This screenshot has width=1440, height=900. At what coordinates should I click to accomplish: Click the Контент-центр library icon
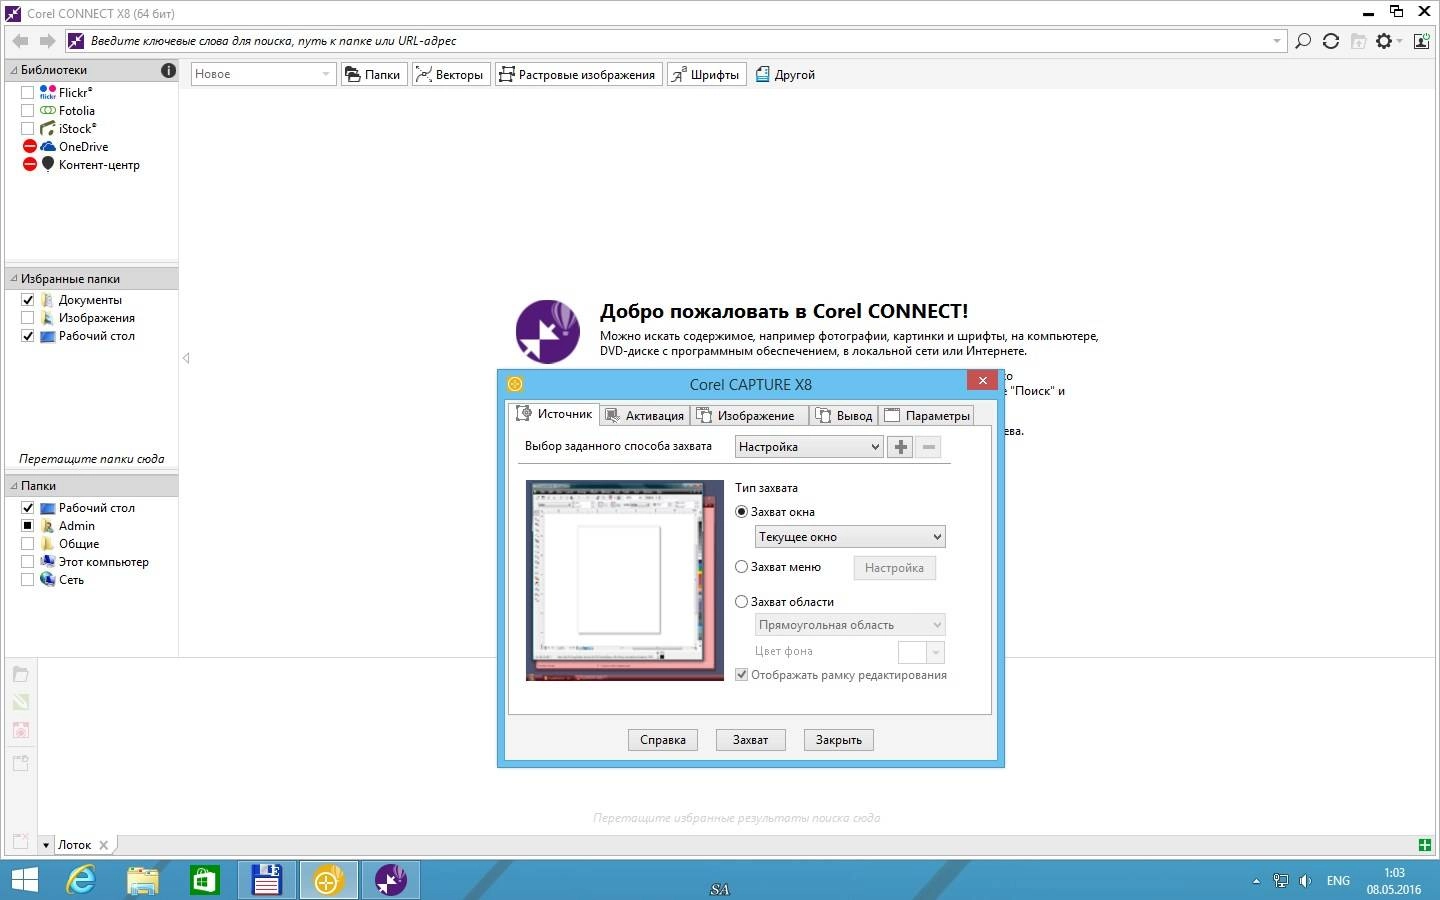tap(47, 164)
